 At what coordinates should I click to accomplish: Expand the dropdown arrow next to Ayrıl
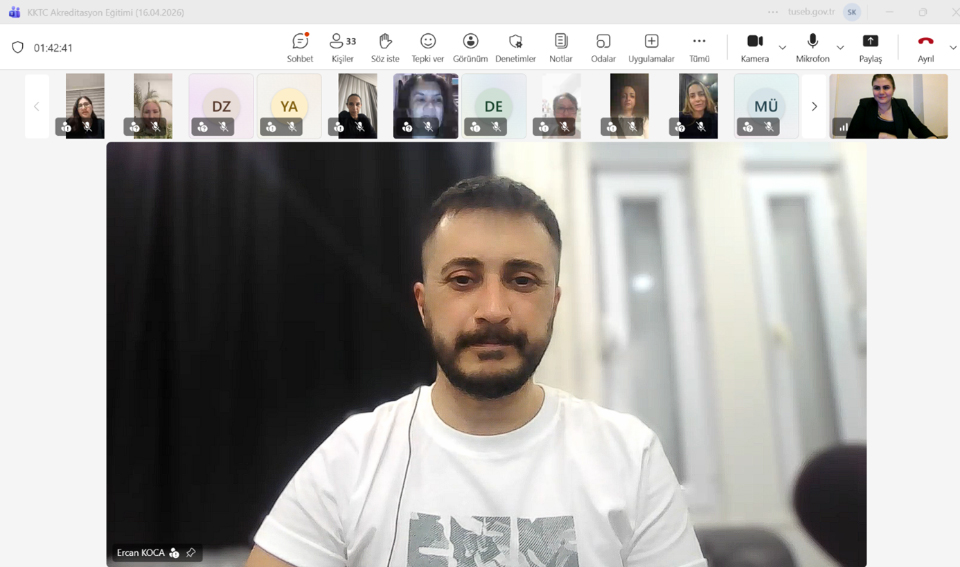(x=952, y=48)
